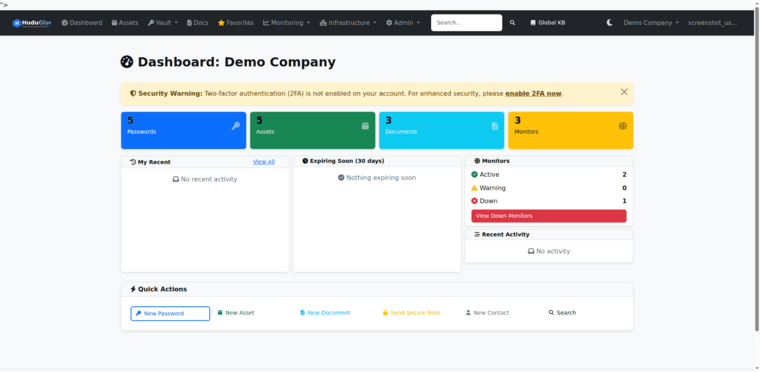The image size is (760, 372).
Task: Open the screenshot_us... user menu
Action: [x=712, y=23]
